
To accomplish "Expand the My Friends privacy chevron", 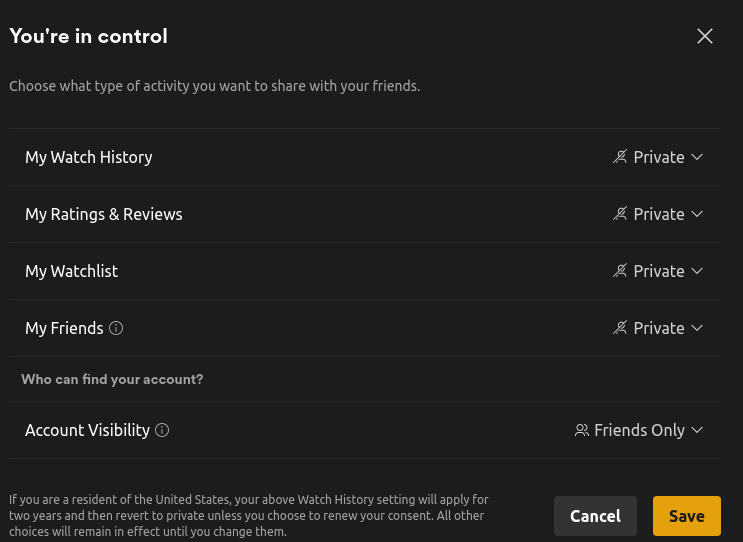I will 697,328.
